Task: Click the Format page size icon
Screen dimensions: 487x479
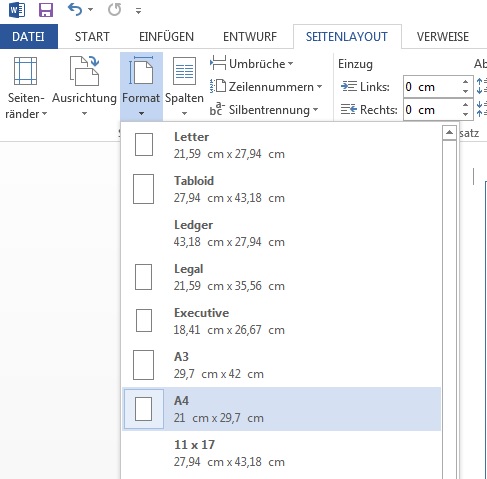Action: click(141, 70)
